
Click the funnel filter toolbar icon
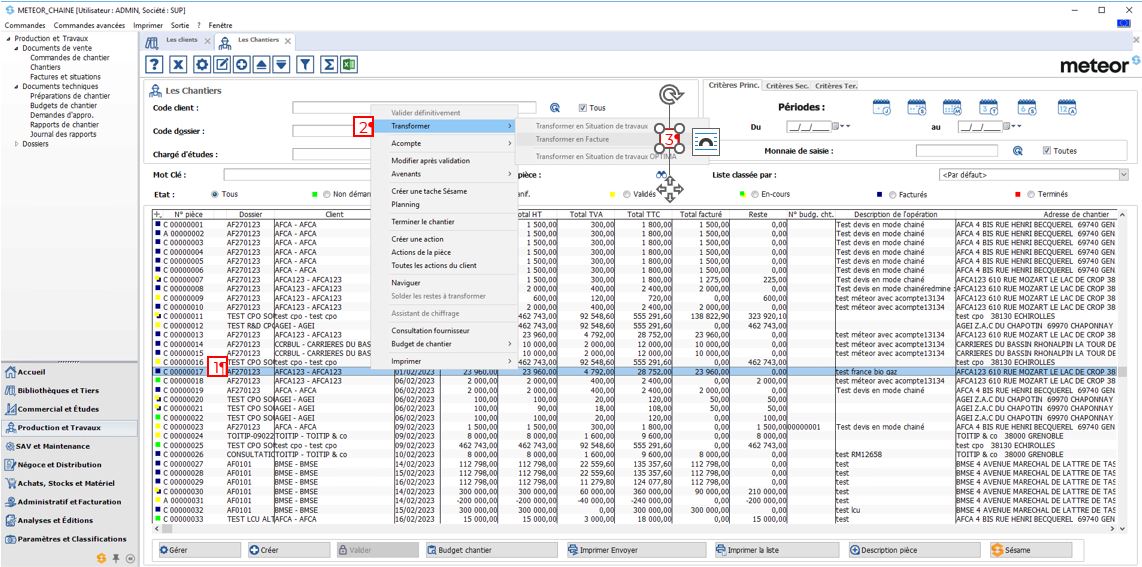coord(305,65)
